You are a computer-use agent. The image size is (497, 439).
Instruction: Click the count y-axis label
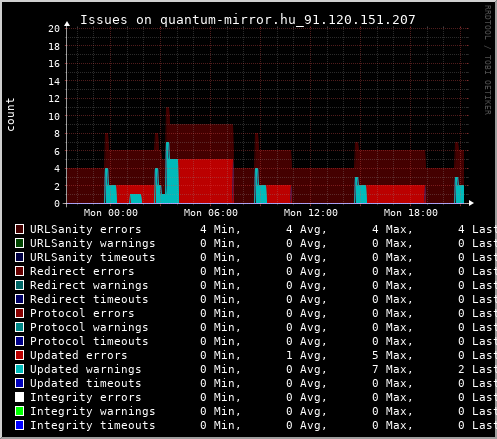(x=10, y=115)
